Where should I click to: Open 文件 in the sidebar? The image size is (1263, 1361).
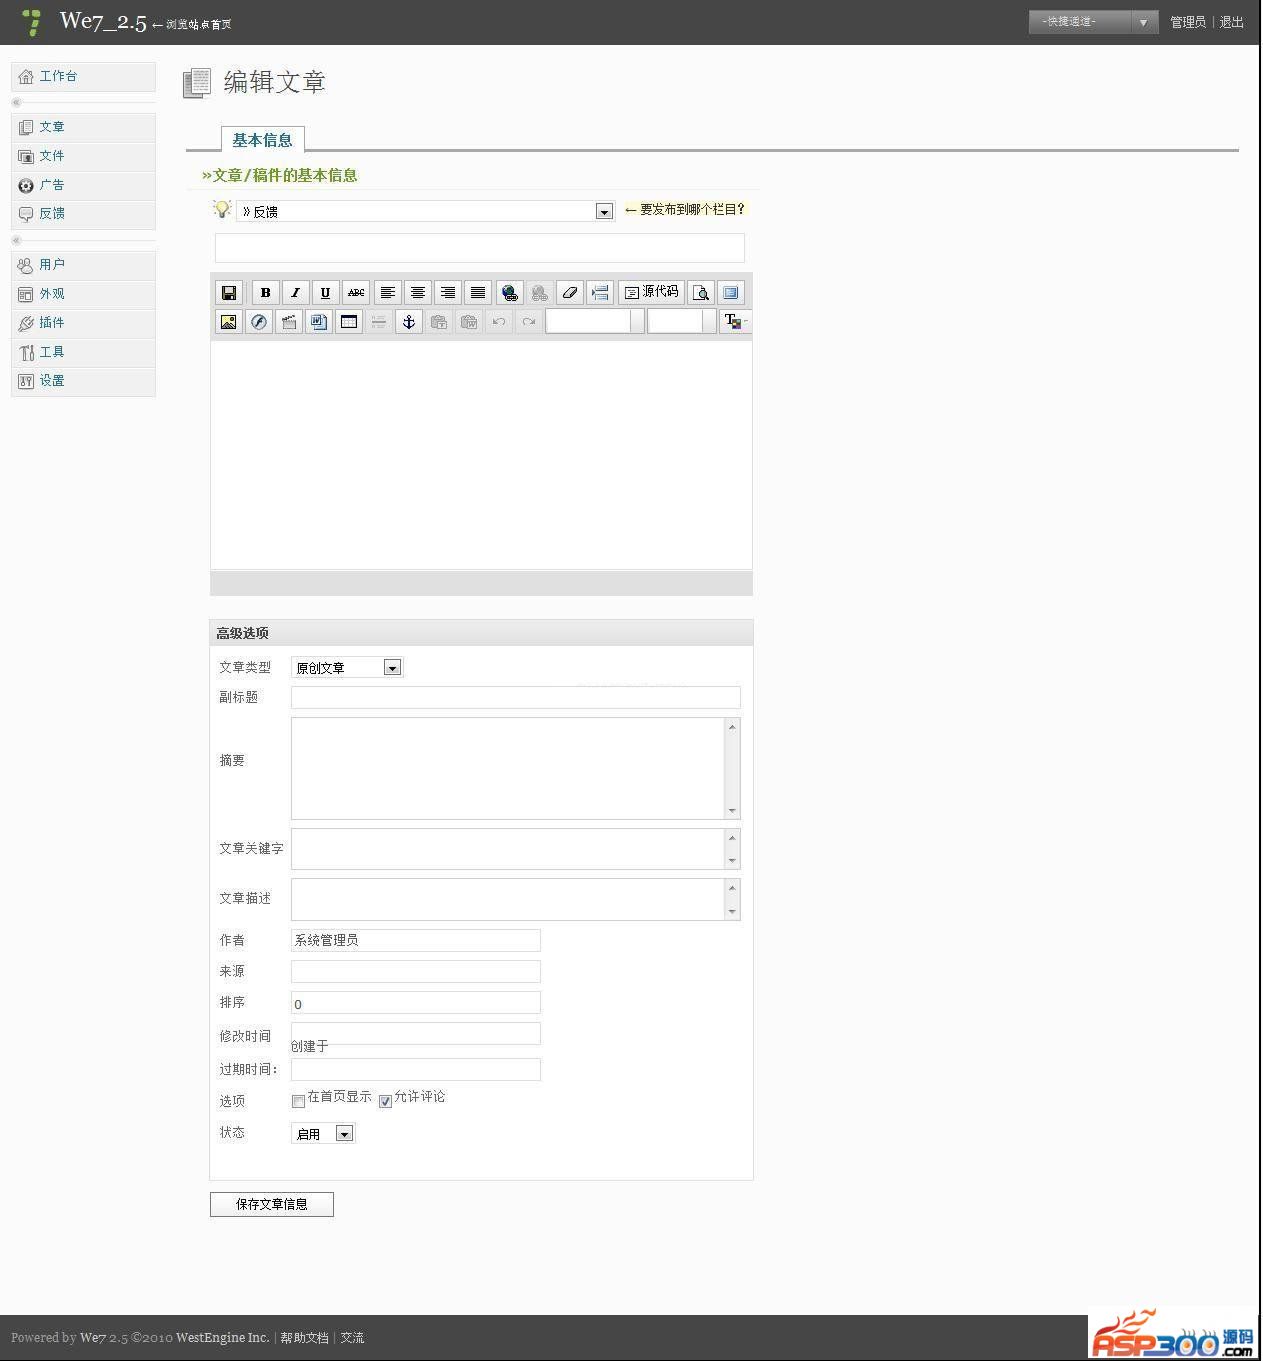coord(83,156)
